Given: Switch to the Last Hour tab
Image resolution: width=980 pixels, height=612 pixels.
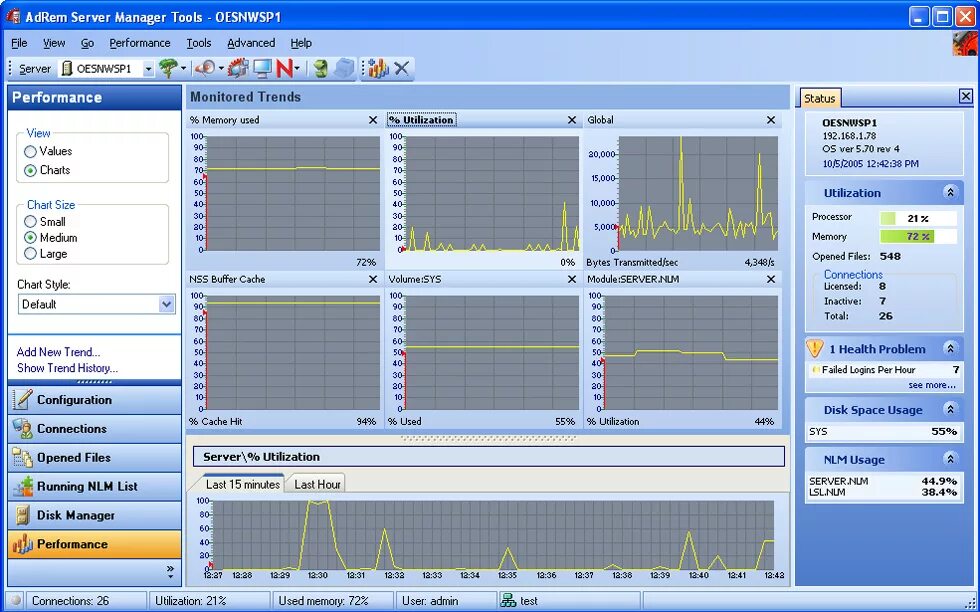Looking at the screenshot, I should [318, 484].
